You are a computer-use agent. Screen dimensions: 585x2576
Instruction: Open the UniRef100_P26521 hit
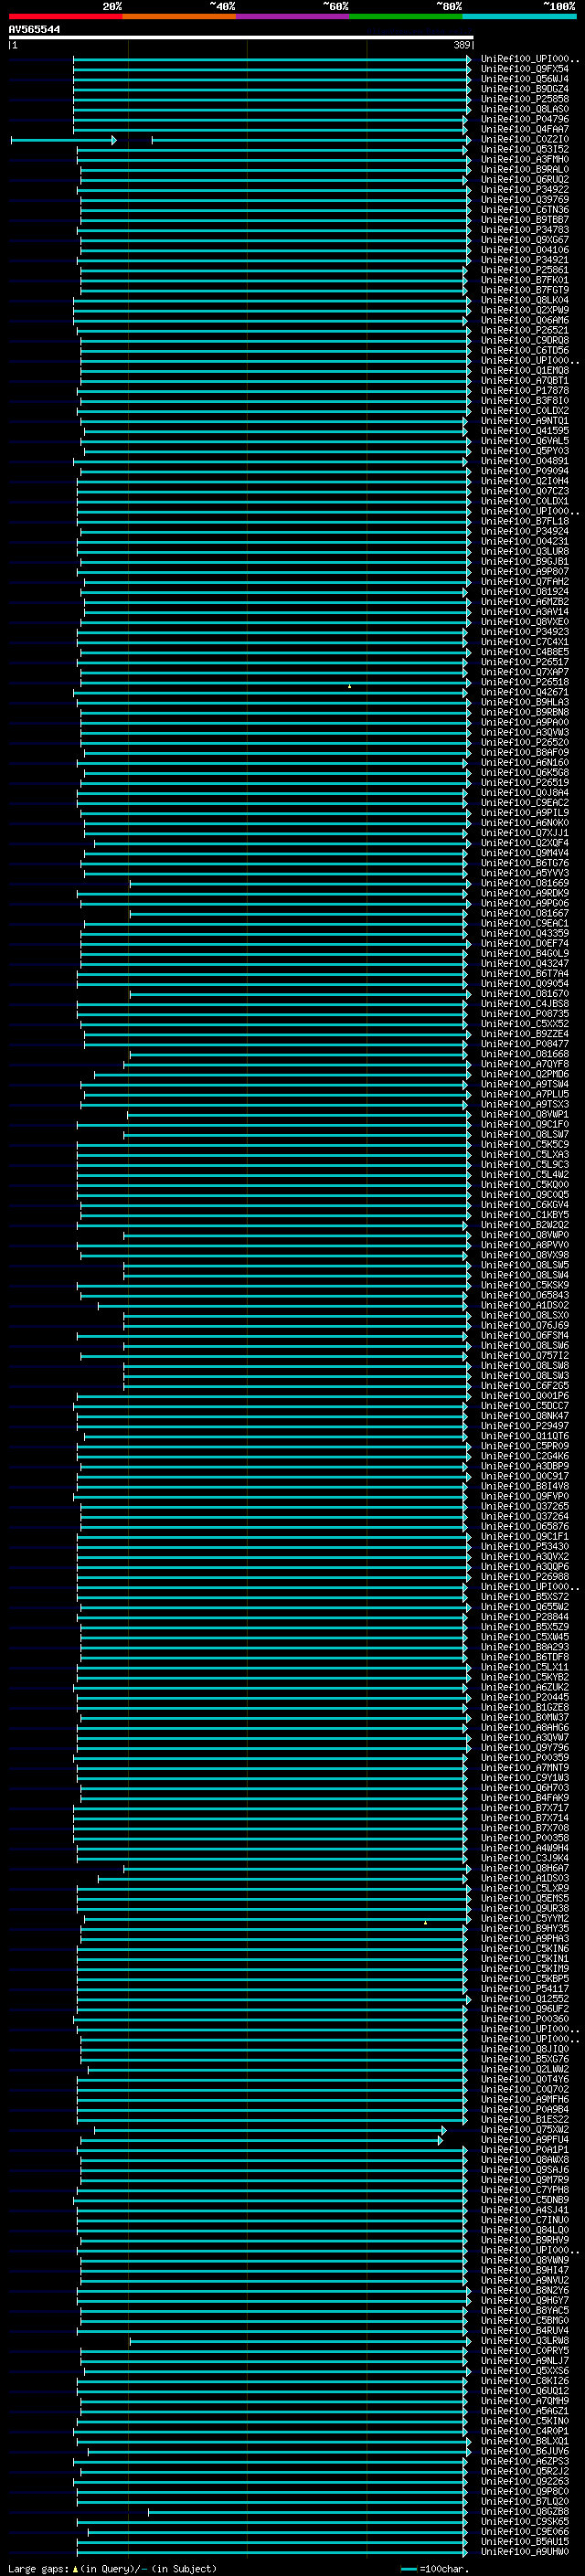pyautogui.click(x=525, y=330)
